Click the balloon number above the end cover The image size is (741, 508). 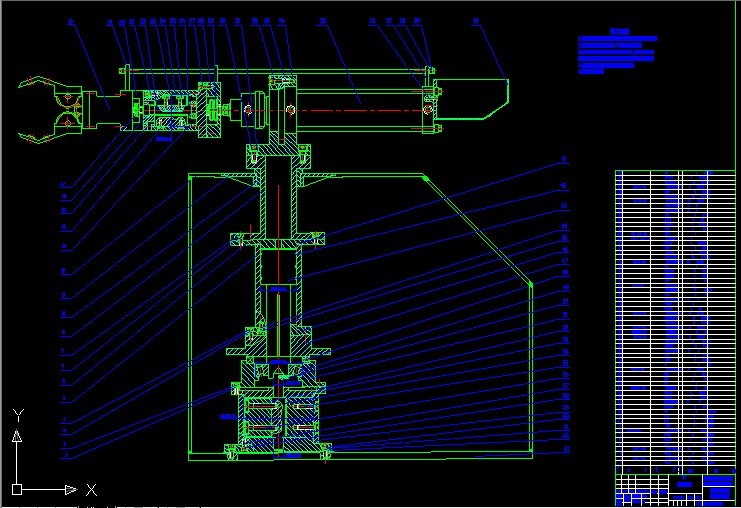[475, 21]
